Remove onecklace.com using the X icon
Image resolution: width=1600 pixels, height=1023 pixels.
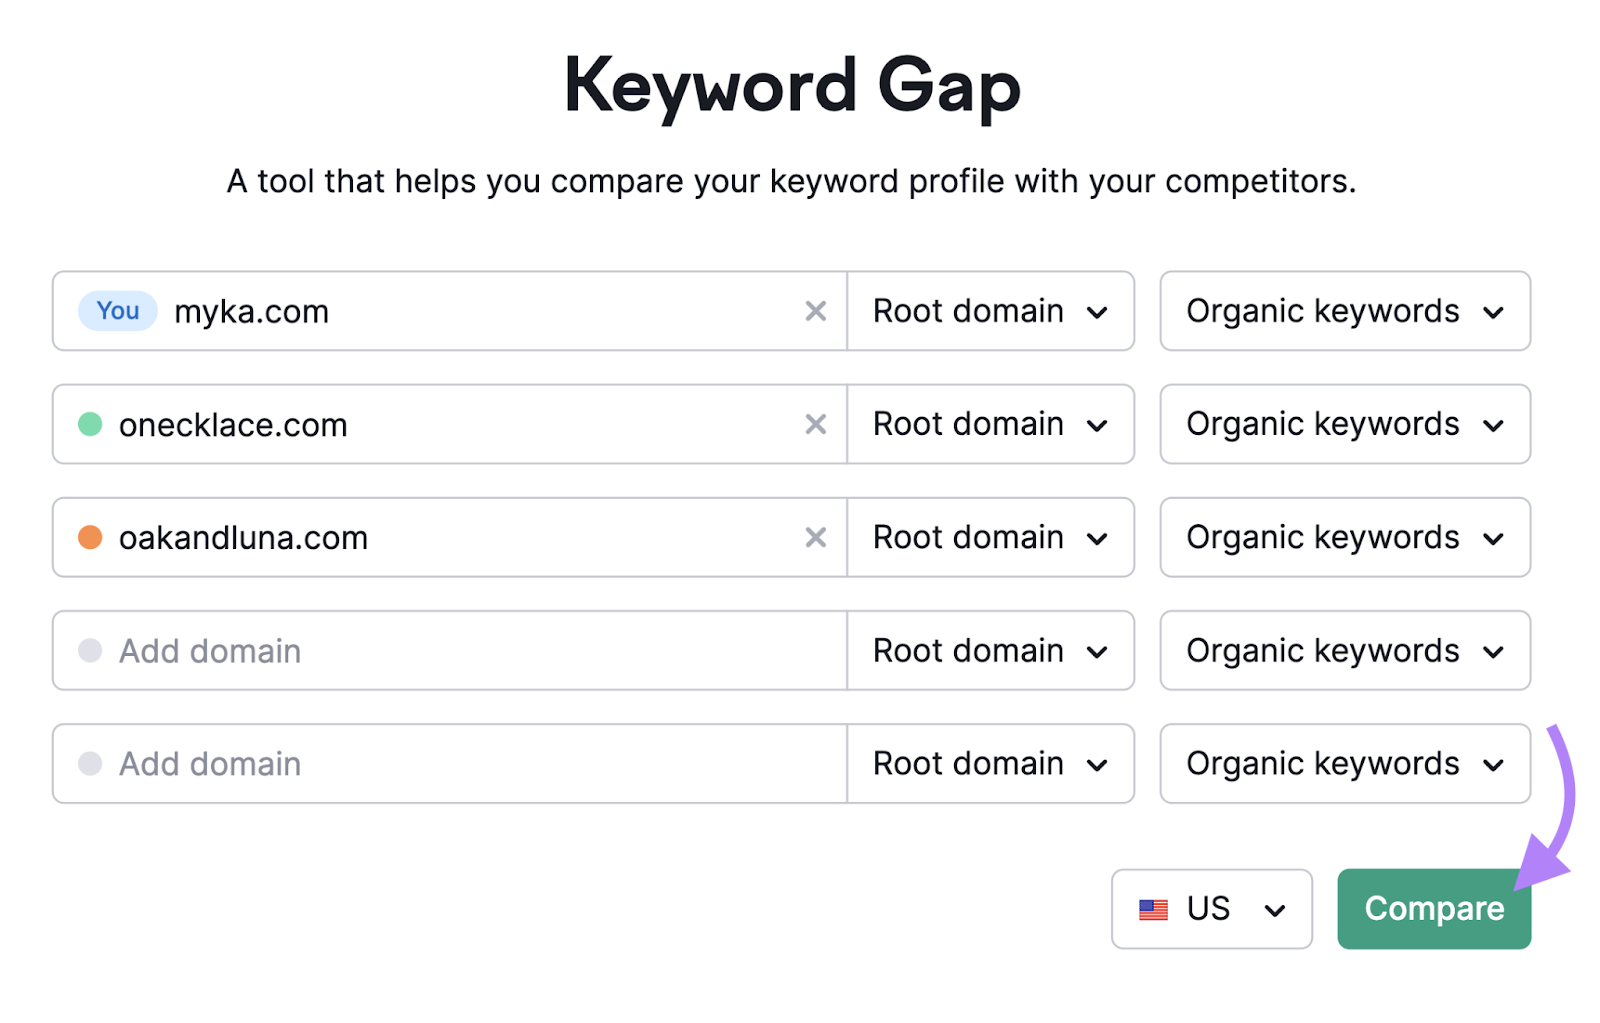pyautogui.click(x=816, y=424)
